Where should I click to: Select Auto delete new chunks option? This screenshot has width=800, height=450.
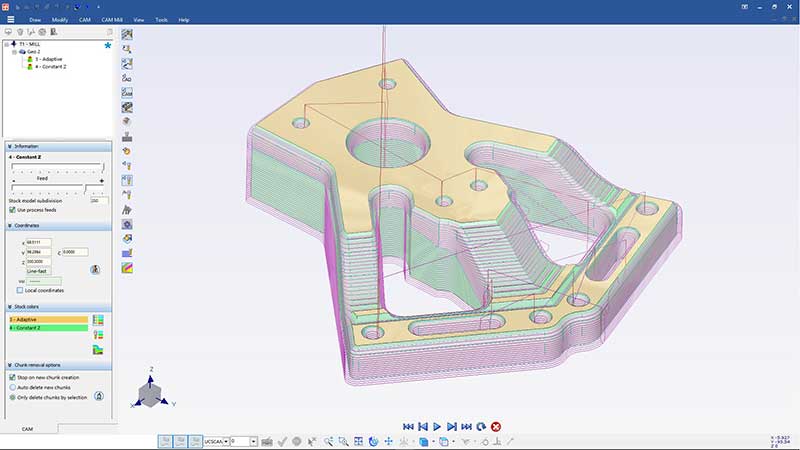[12, 387]
